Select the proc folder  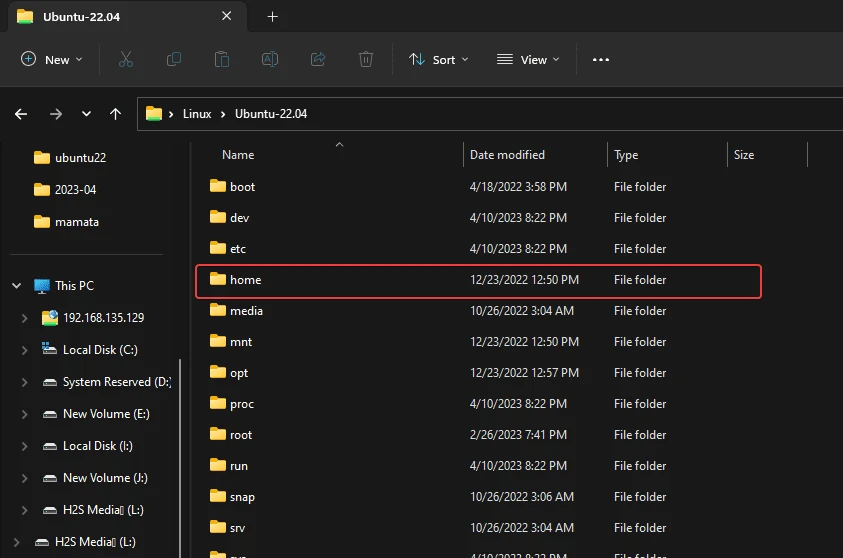click(232, 404)
